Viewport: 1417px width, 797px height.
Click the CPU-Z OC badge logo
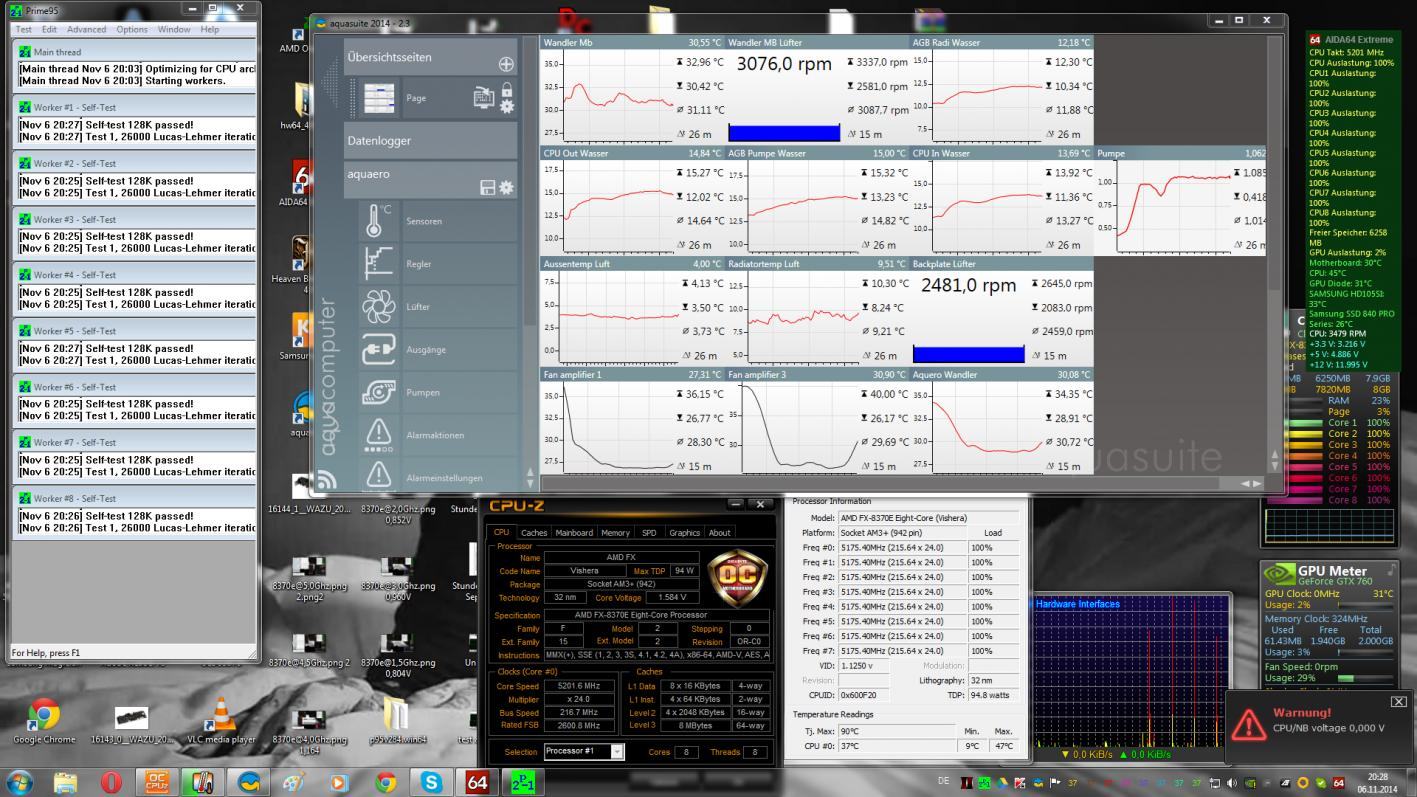click(738, 579)
